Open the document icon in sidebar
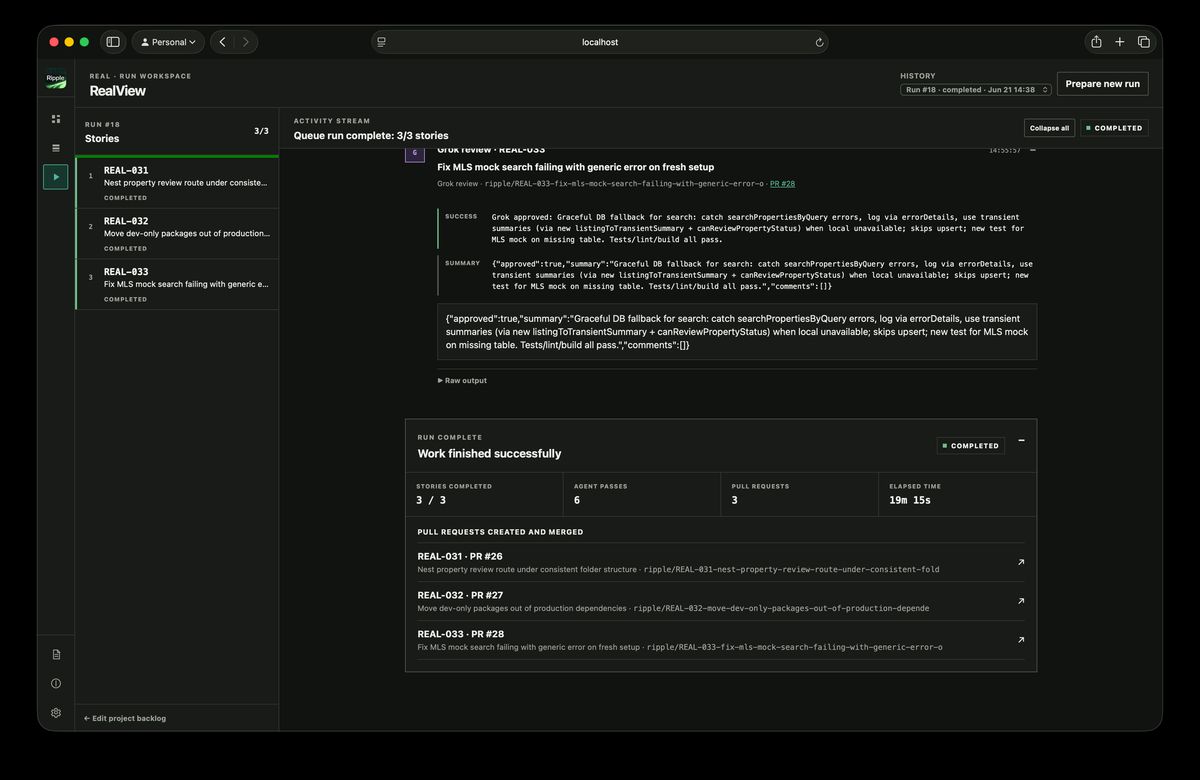Image resolution: width=1200 pixels, height=780 pixels. click(x=56, y=654)
